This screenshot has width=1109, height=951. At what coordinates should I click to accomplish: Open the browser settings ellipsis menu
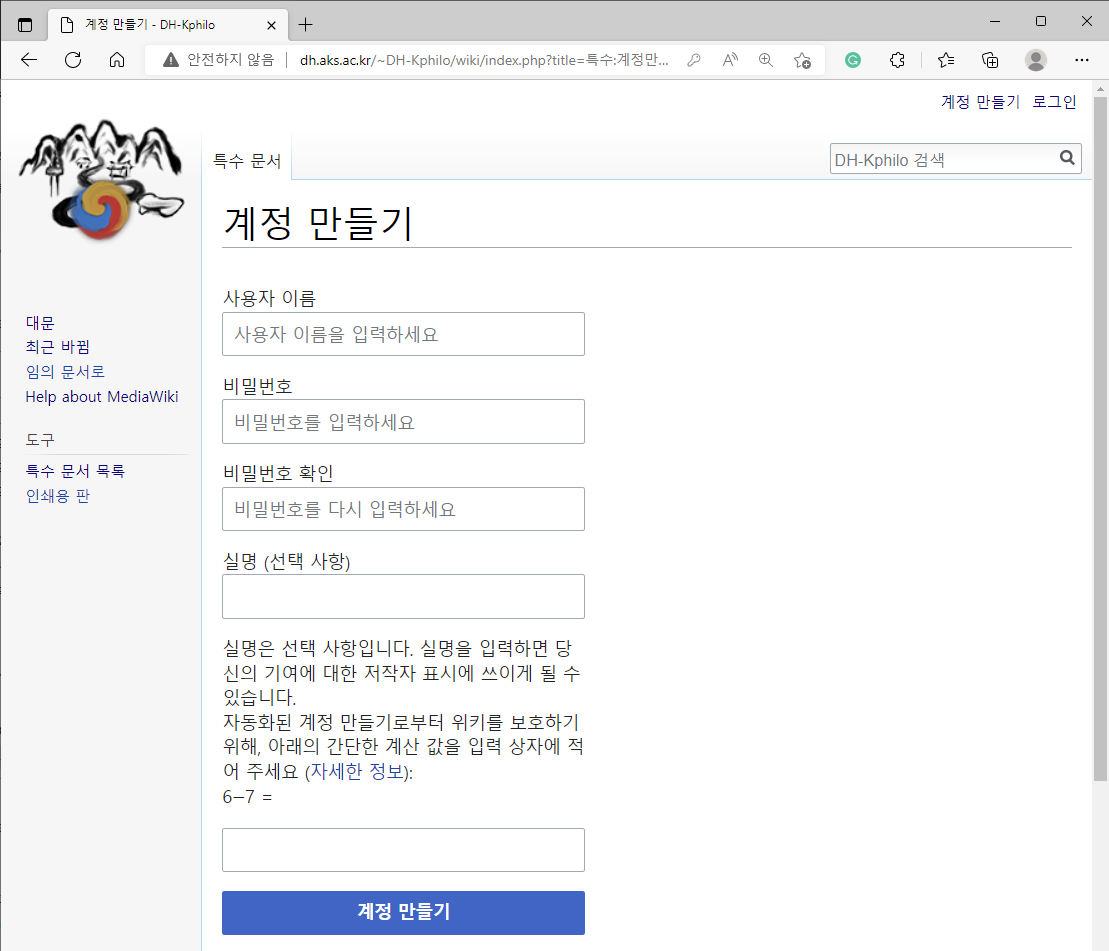(1081, 60)
